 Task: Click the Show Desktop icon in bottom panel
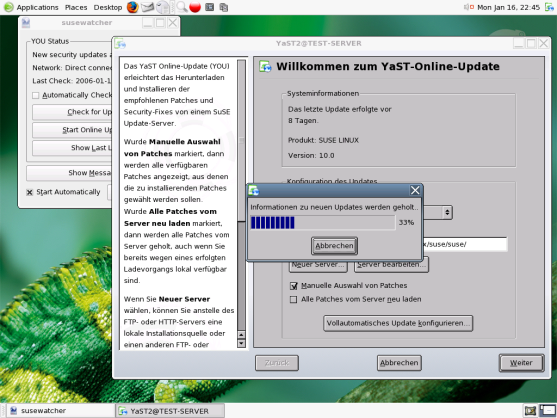(x=530, y=411)
